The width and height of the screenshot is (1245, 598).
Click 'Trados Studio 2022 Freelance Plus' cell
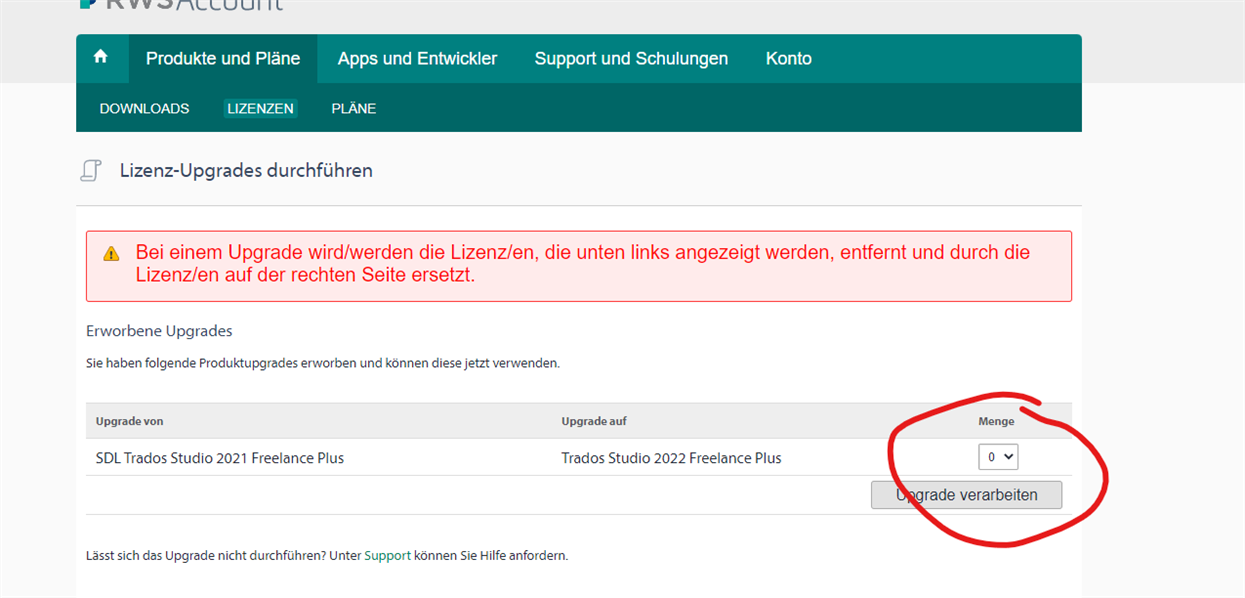[672, 458]
